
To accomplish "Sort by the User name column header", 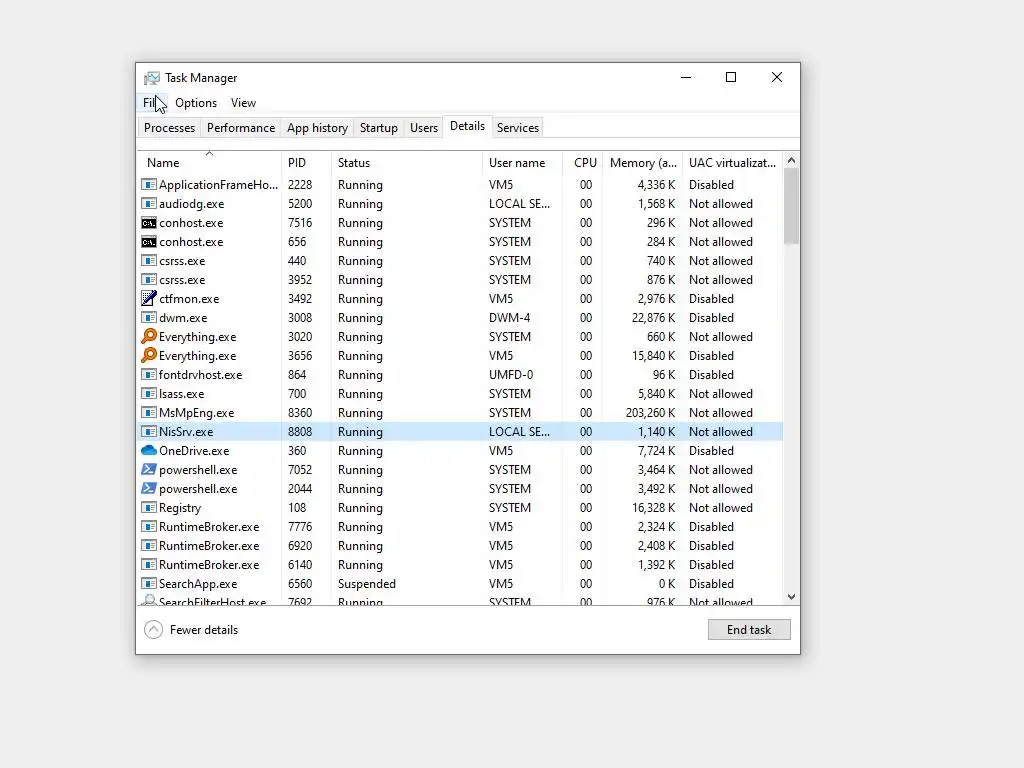I will 522,163.
